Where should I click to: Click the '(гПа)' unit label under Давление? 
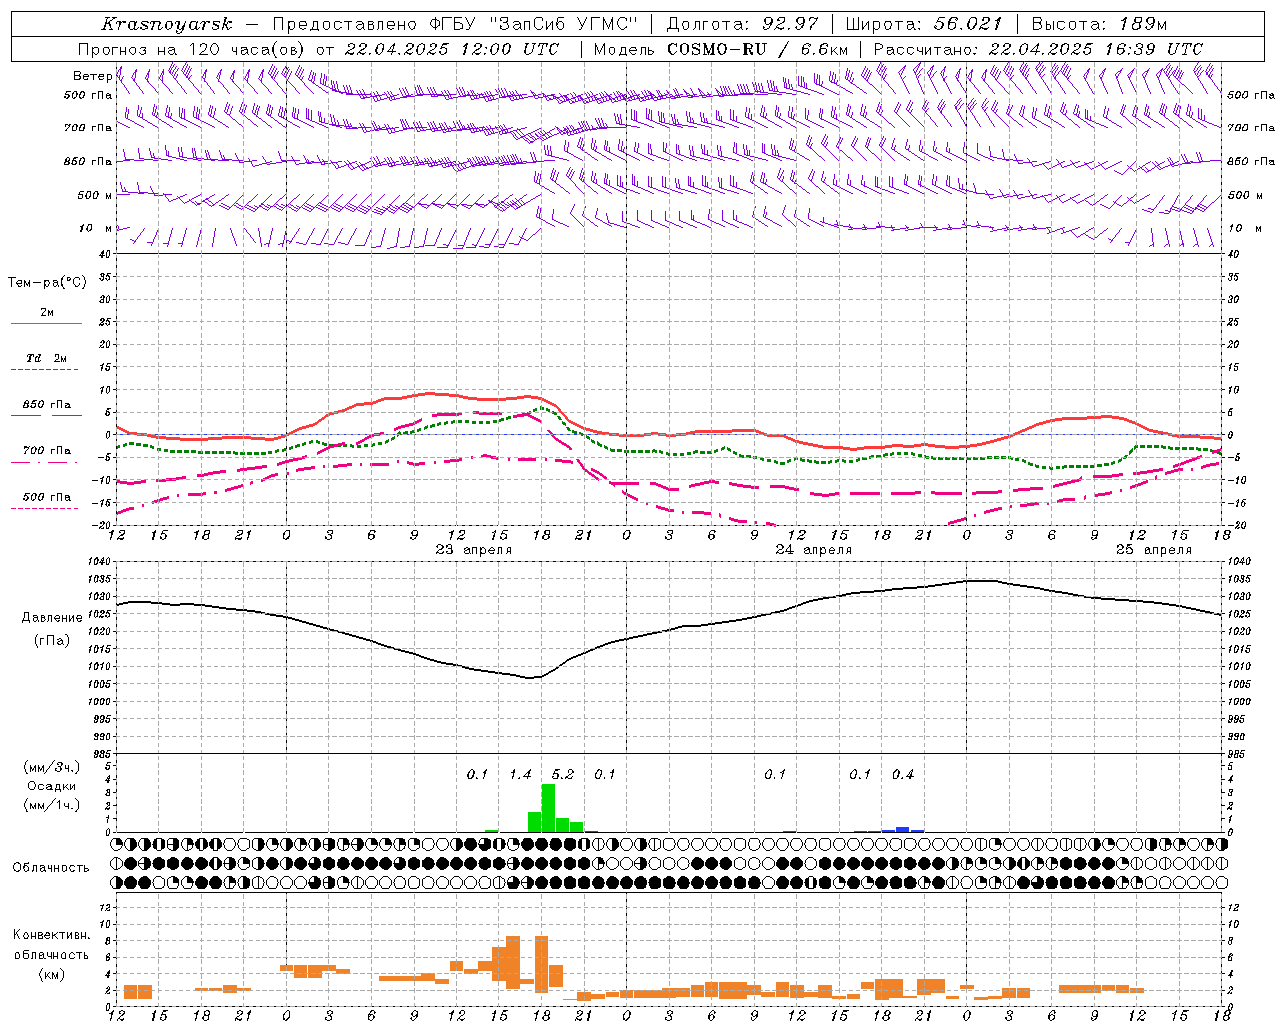[50, 641]
